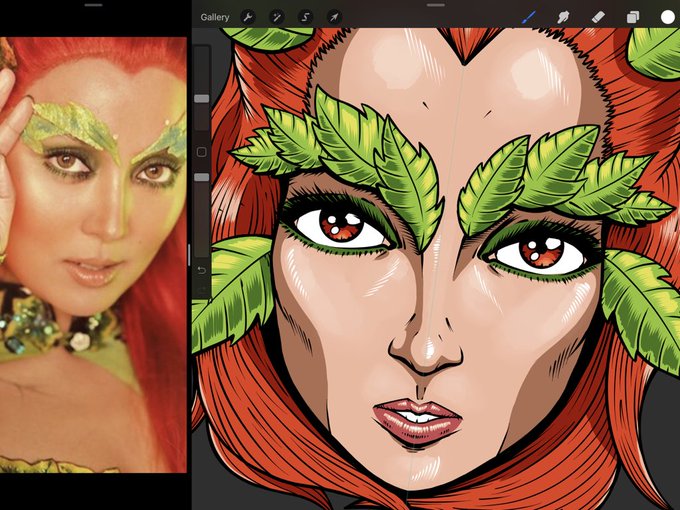Select the Eraser tool

coord(598,17)
